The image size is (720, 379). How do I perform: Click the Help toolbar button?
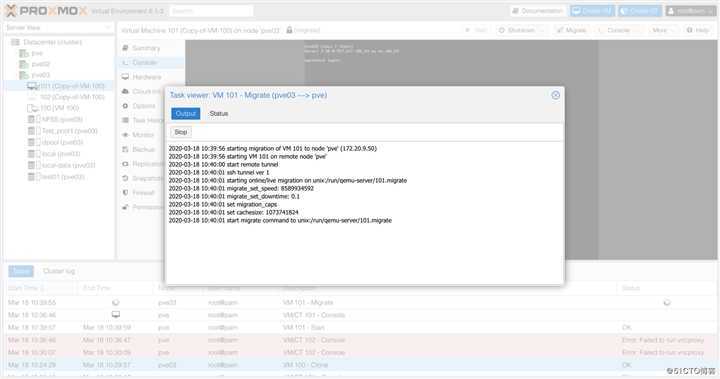tap(698, 30)
